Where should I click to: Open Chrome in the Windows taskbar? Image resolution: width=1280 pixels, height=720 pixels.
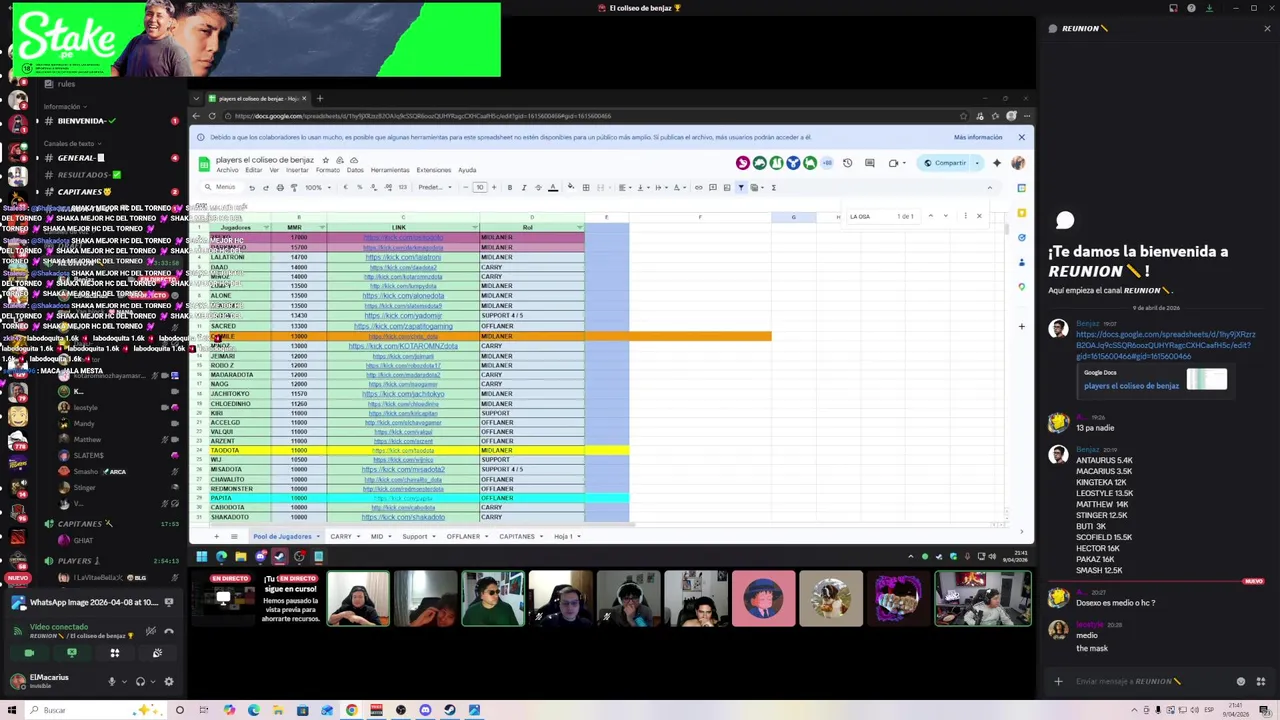click(x=351, y=710)
